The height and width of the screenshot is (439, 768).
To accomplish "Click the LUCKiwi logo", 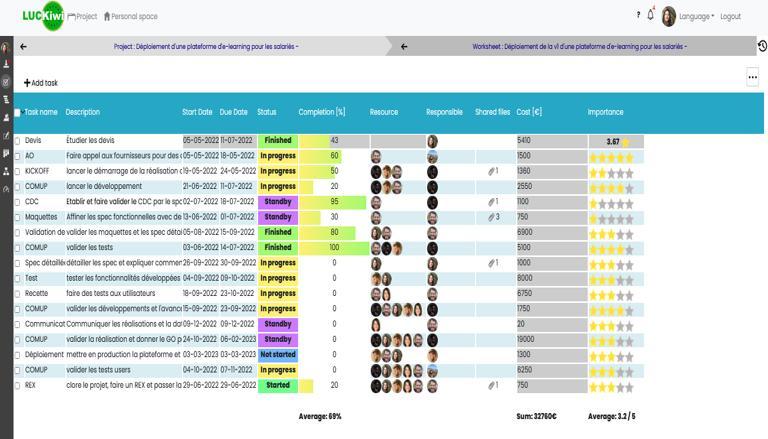I will pyautogui.click(x=43, y=16).
